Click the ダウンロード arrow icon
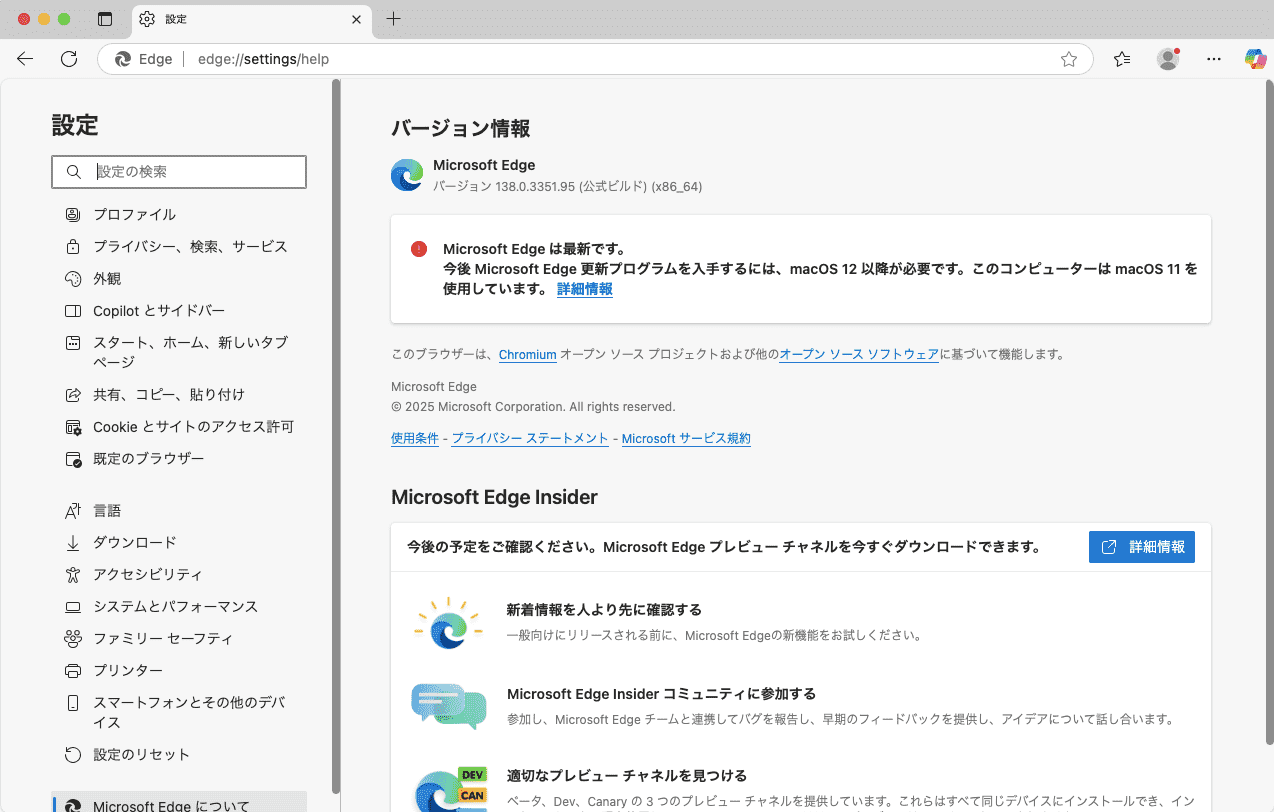This screenshot has width=1274, height=812. pos(73,543)
